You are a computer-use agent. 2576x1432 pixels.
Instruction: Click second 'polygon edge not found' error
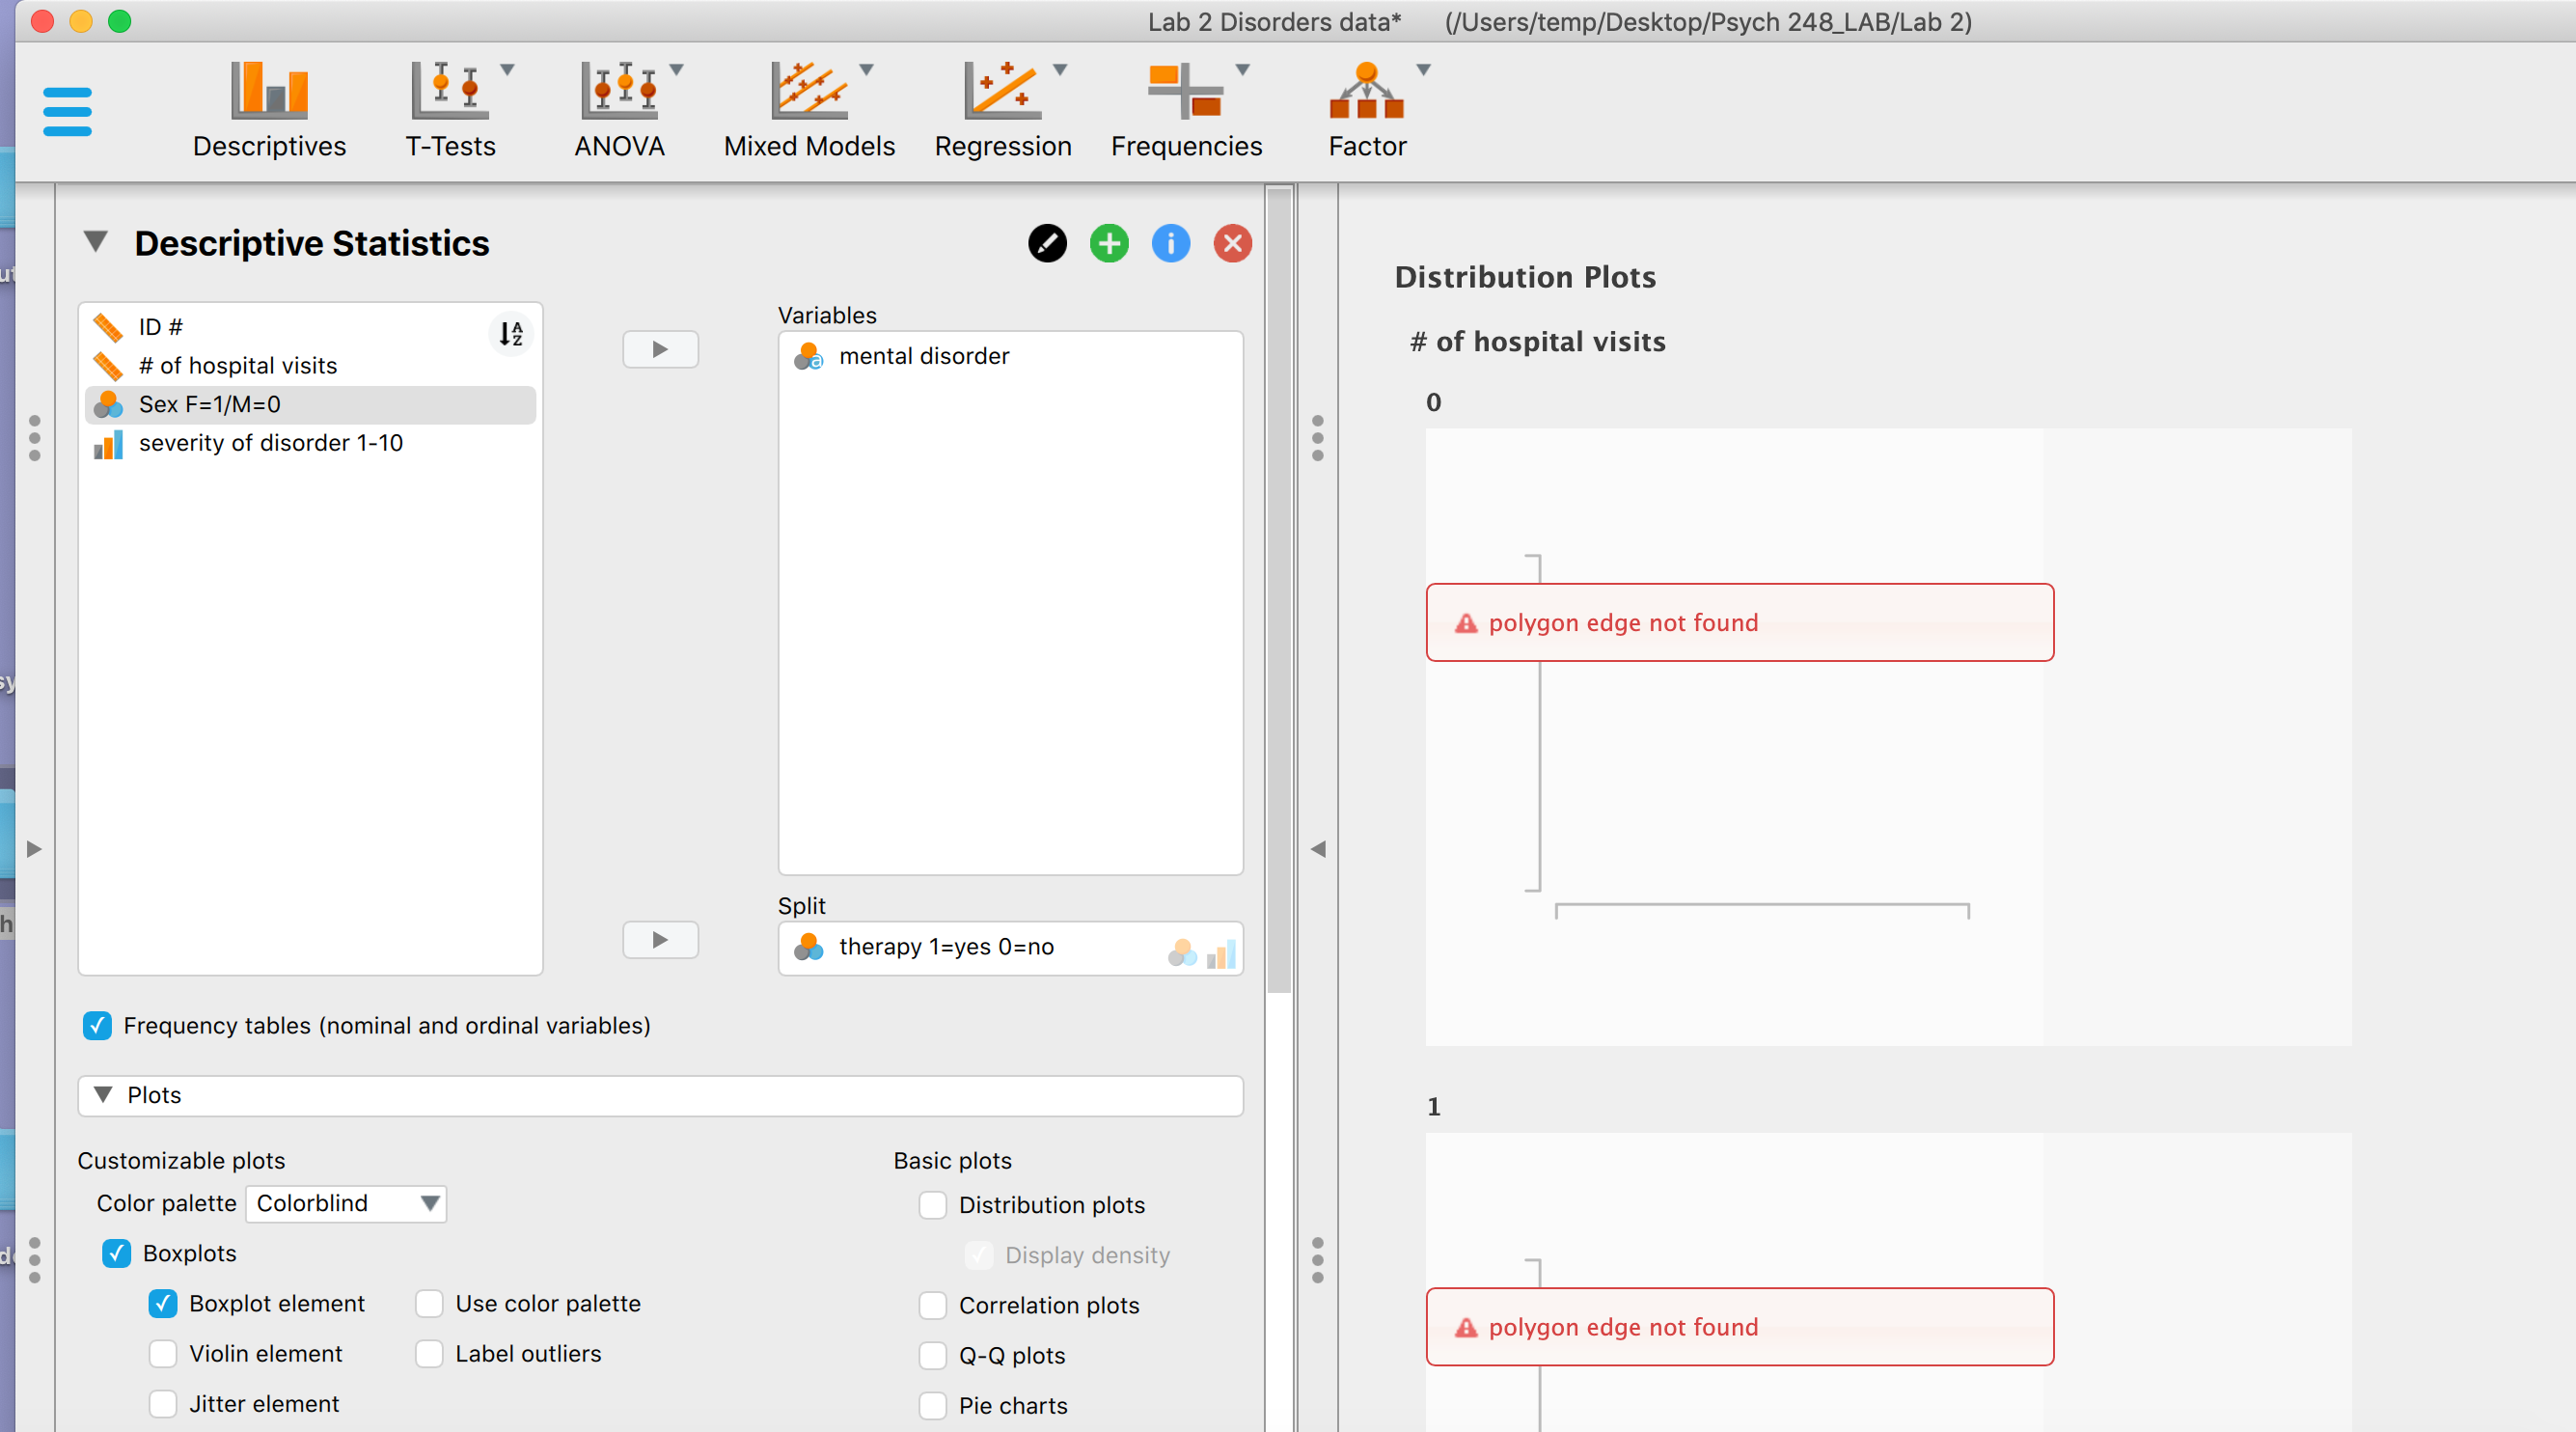pyautogui.click(x=1740, y=1327)
